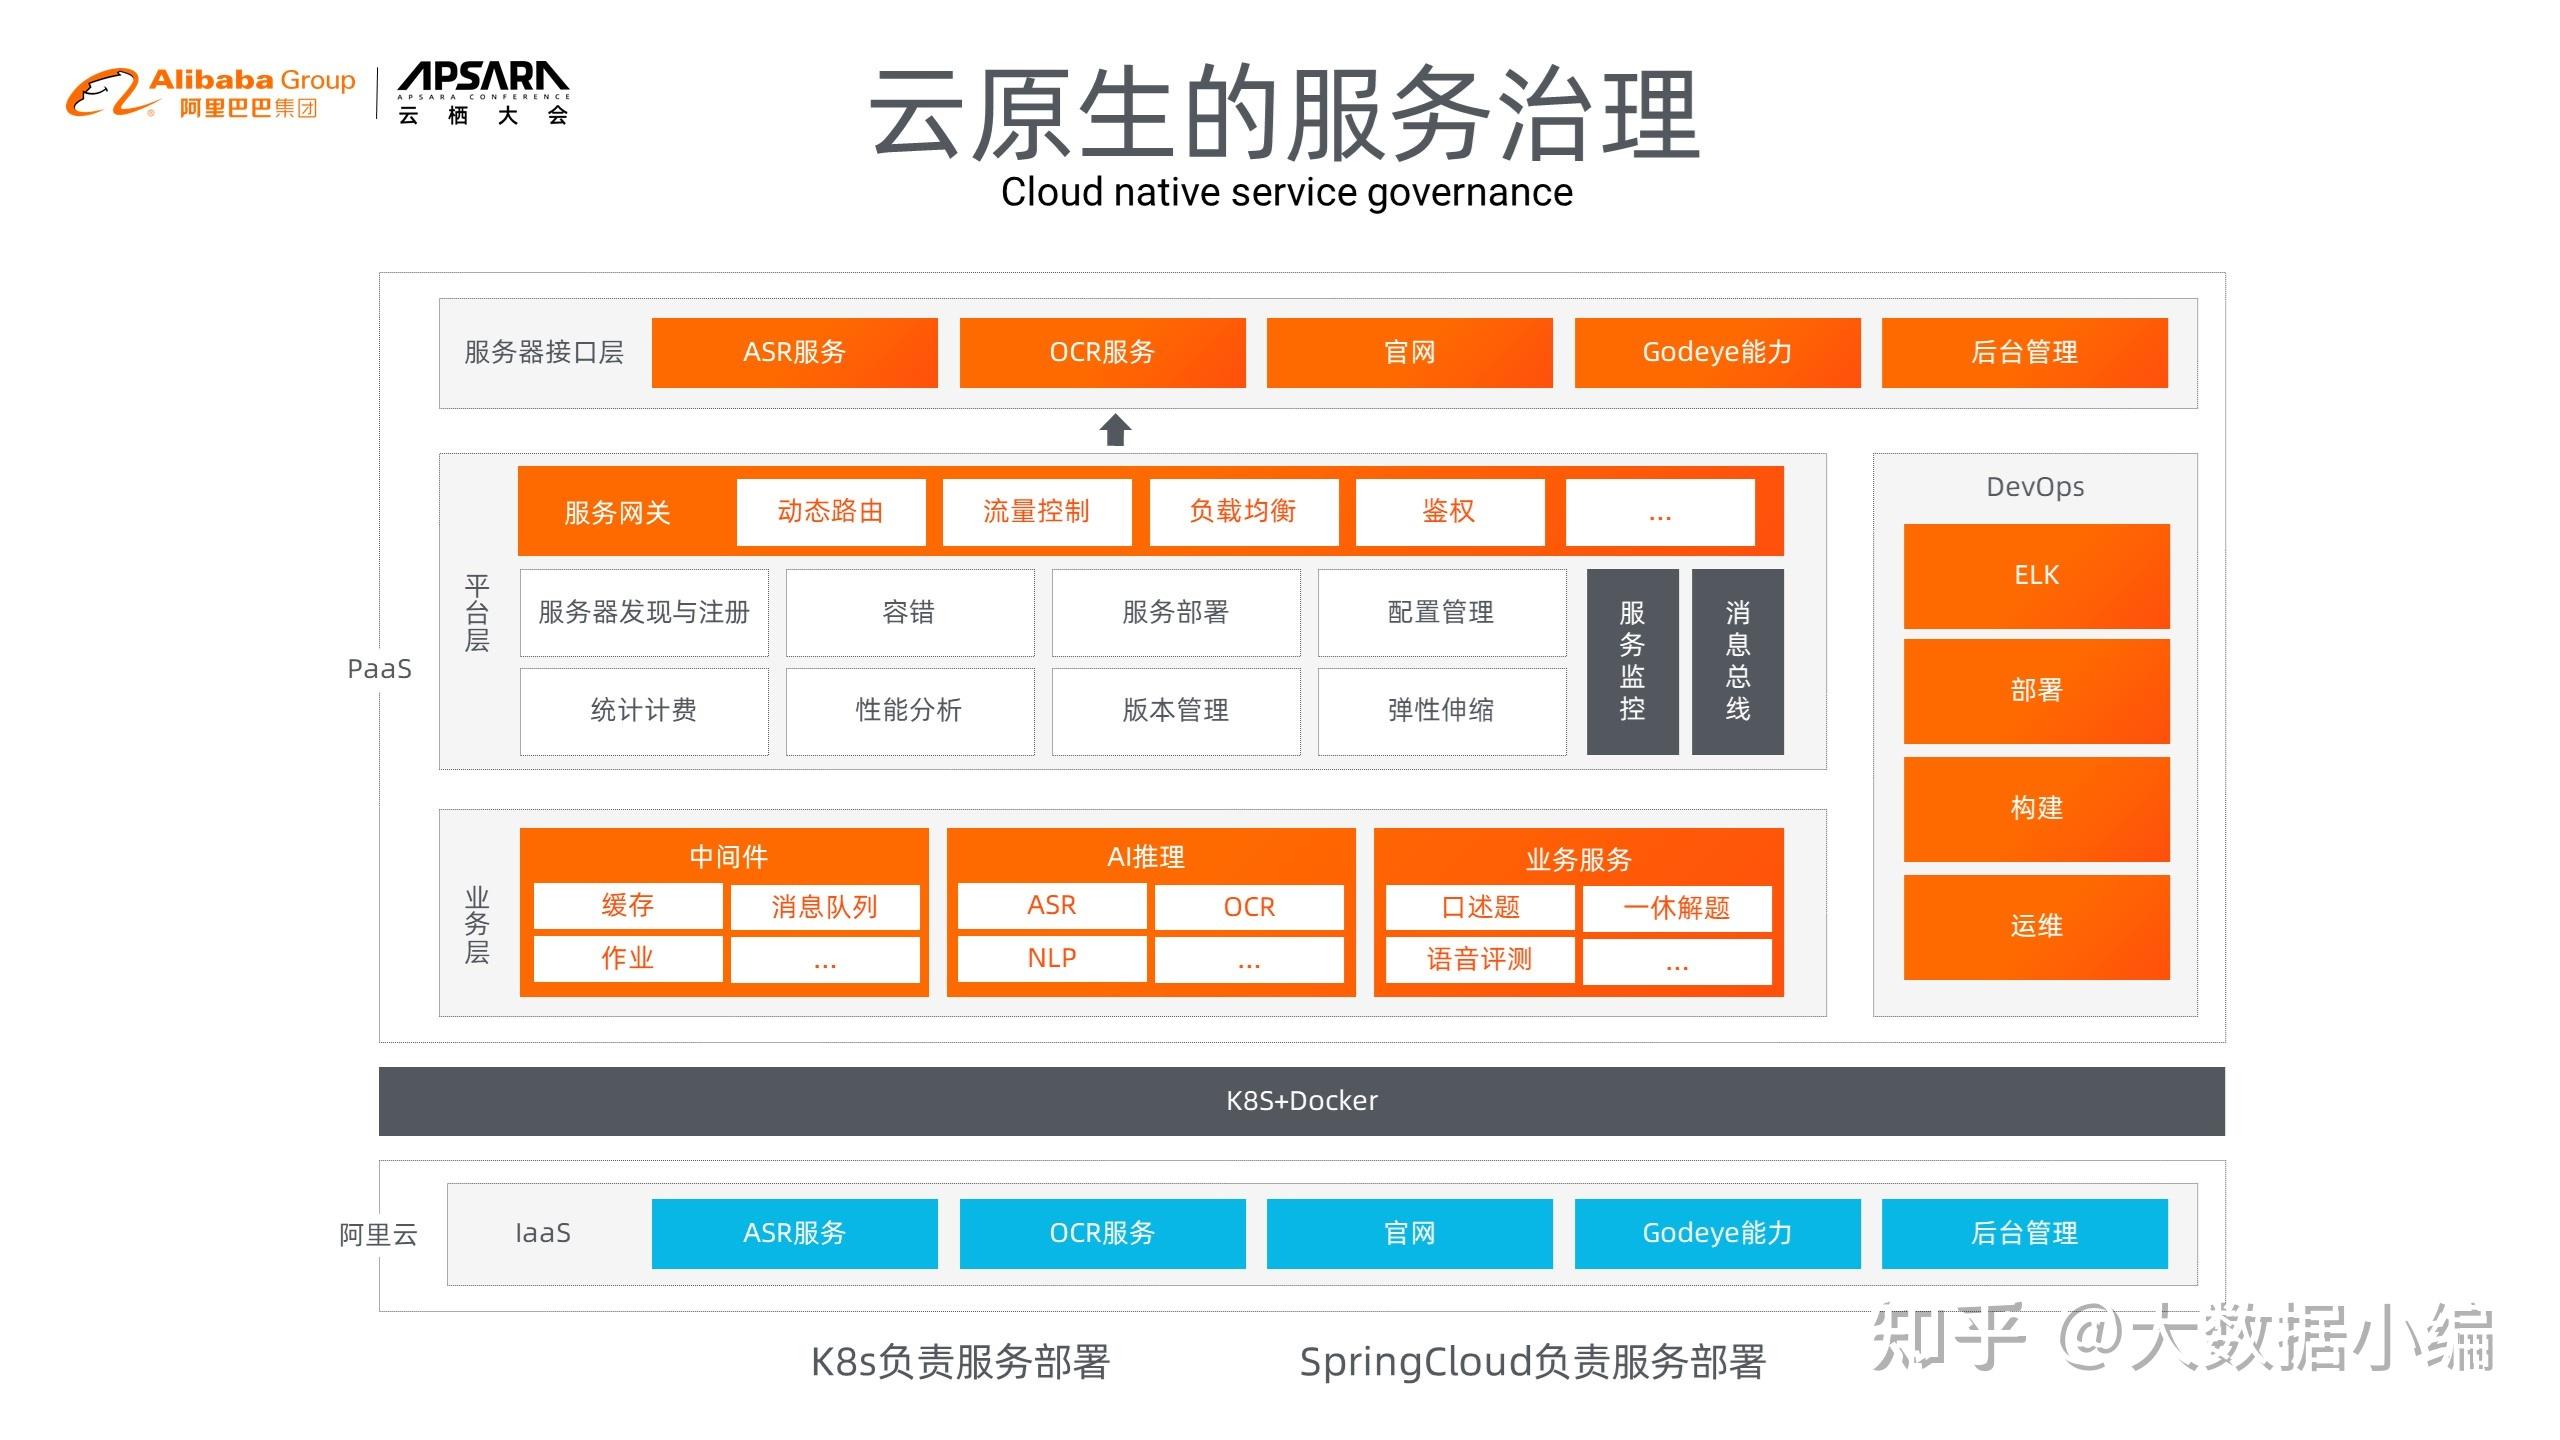This screenshot has height=1440, width=2560.
Task: Click the upward arrow above service gateway
Action: pyautogui.click(x=1115, y=431)
